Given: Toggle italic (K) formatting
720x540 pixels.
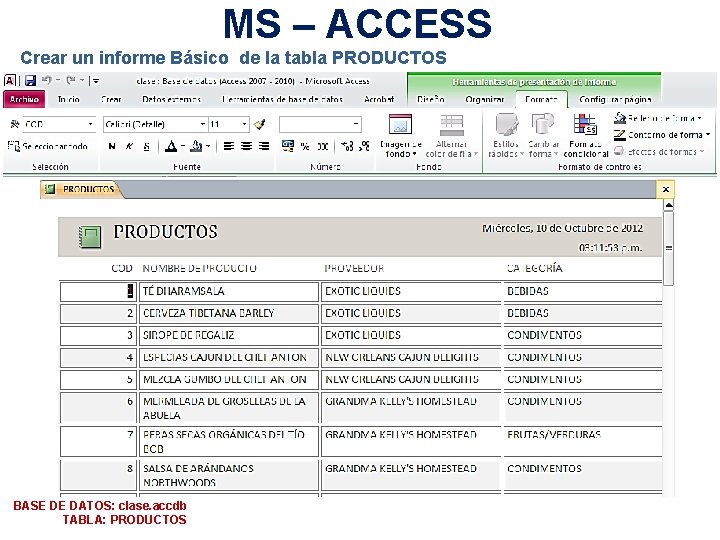Looking at the screenshot, I should click(129, 146).
